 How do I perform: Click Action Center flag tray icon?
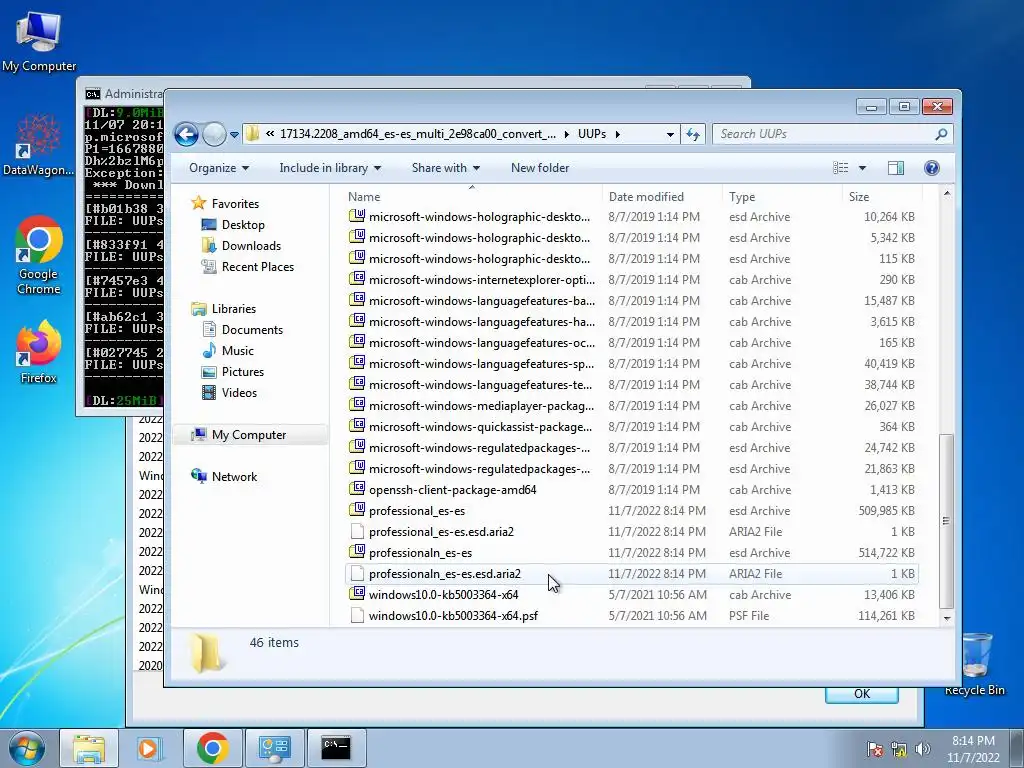point(874,749)
